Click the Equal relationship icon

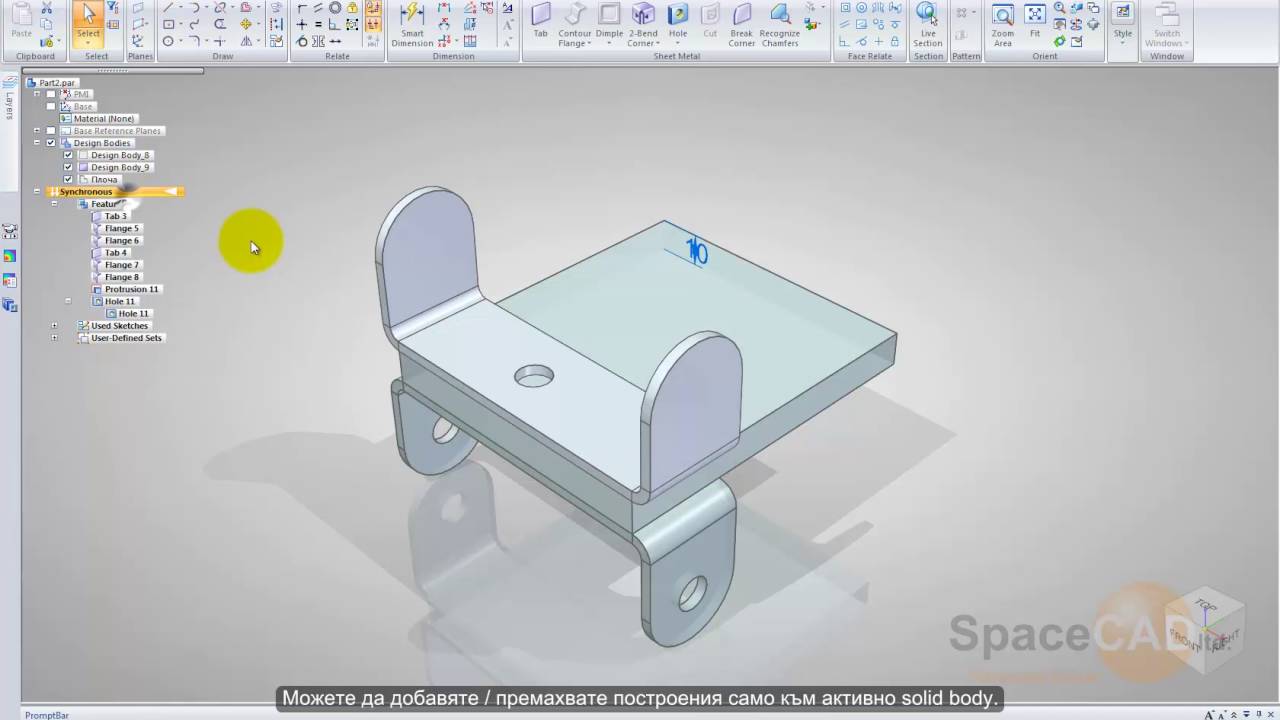pos(318,24)
